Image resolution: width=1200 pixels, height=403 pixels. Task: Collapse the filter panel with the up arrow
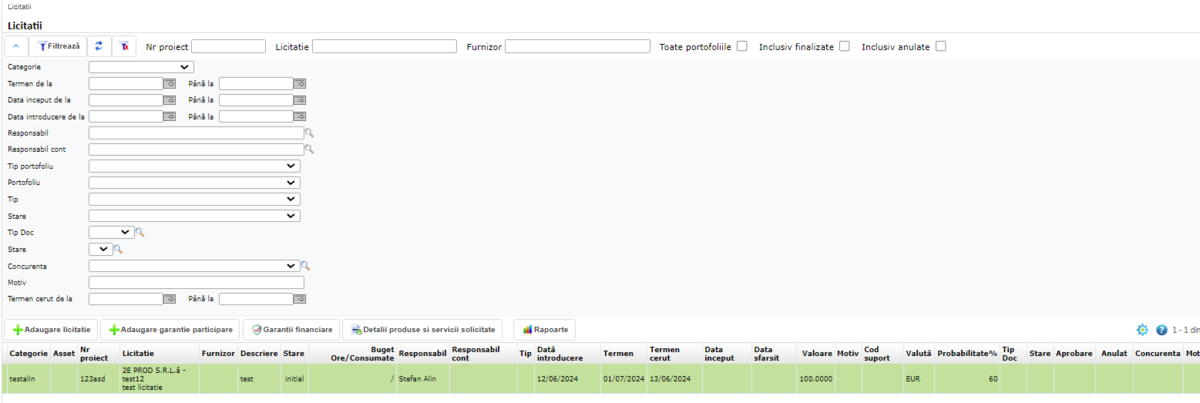(17, 47)
